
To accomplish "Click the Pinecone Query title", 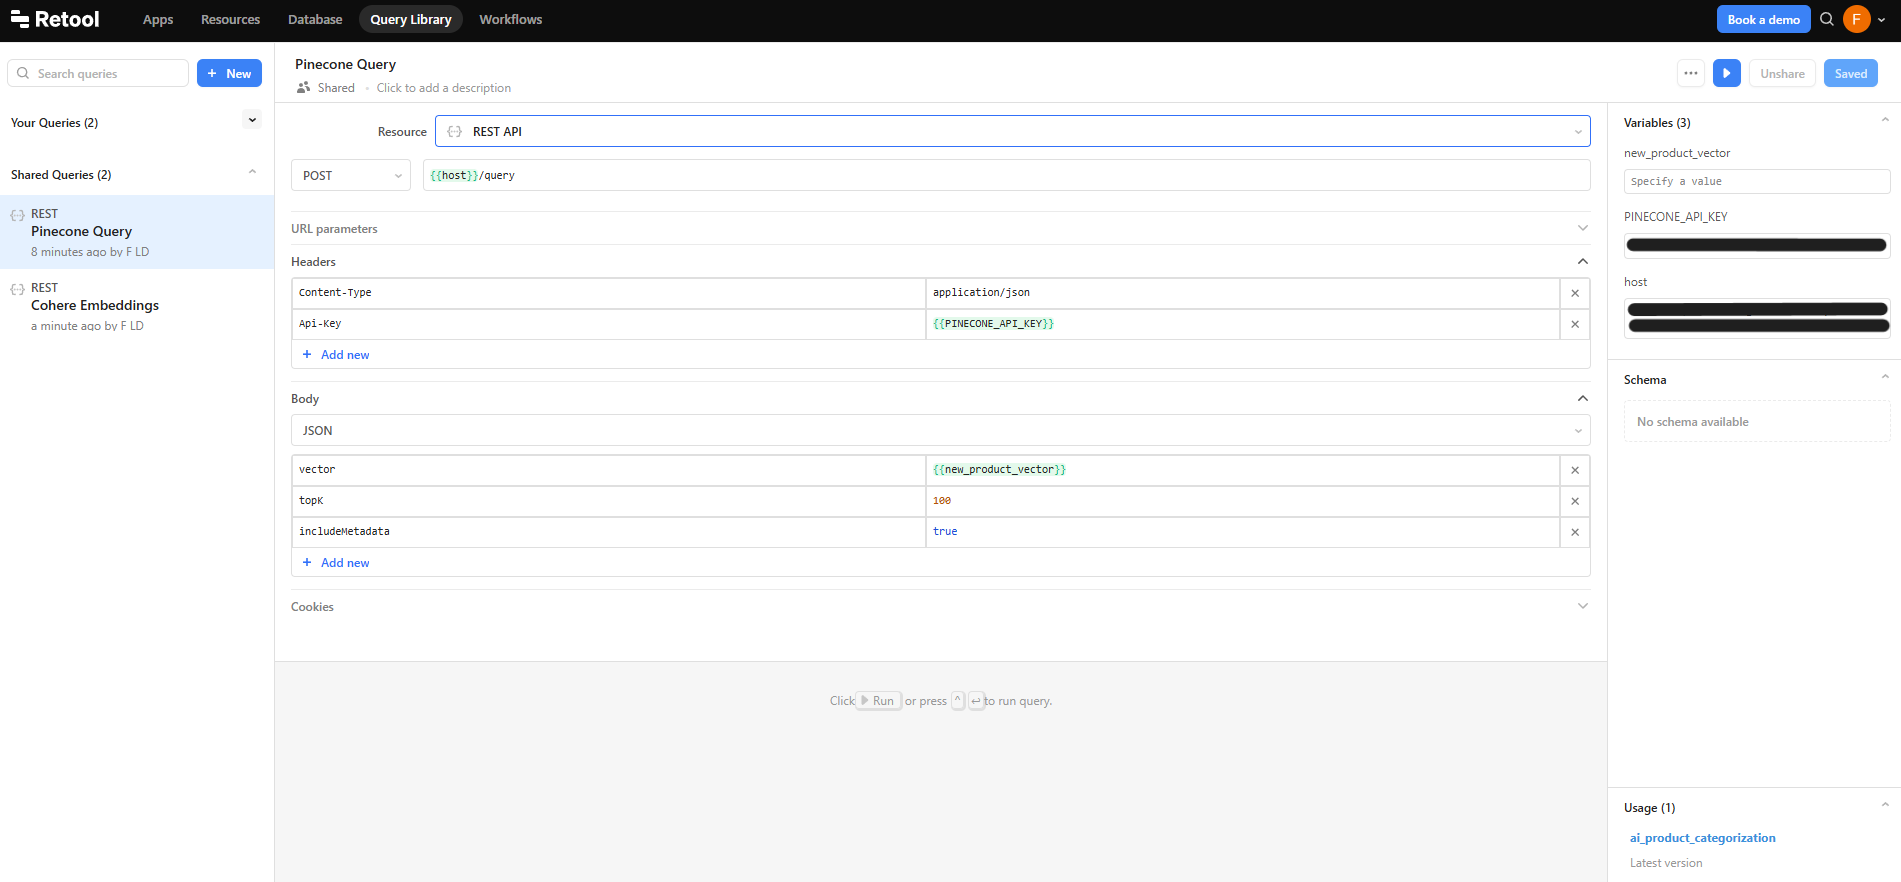I will pyautogui.click(x=345, y=64).
